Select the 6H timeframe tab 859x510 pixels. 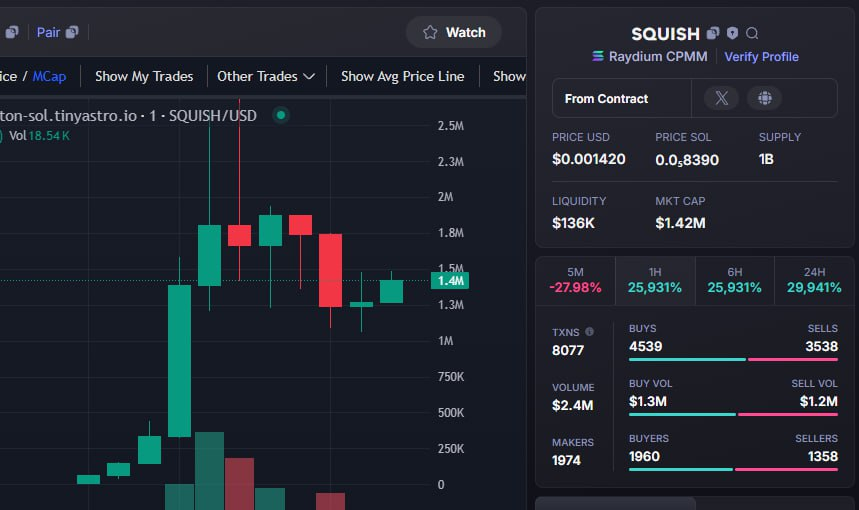point(735,280)
